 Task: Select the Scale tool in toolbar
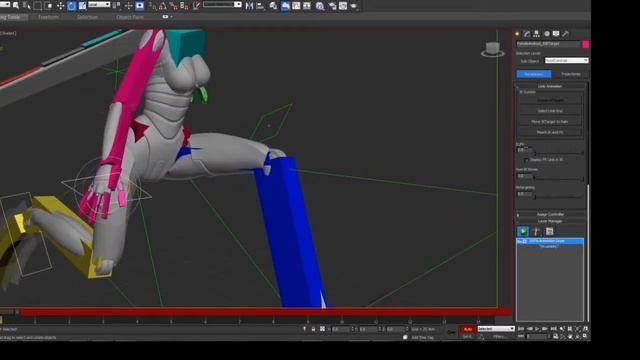pyautogui.click(x=82, y=6)
